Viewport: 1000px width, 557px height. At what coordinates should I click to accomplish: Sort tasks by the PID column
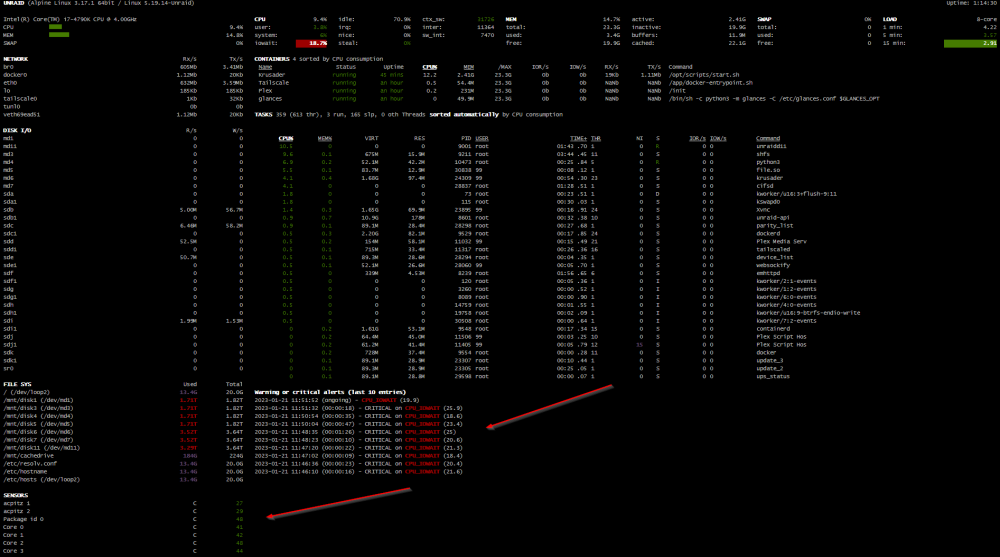(x=466, y=138)
